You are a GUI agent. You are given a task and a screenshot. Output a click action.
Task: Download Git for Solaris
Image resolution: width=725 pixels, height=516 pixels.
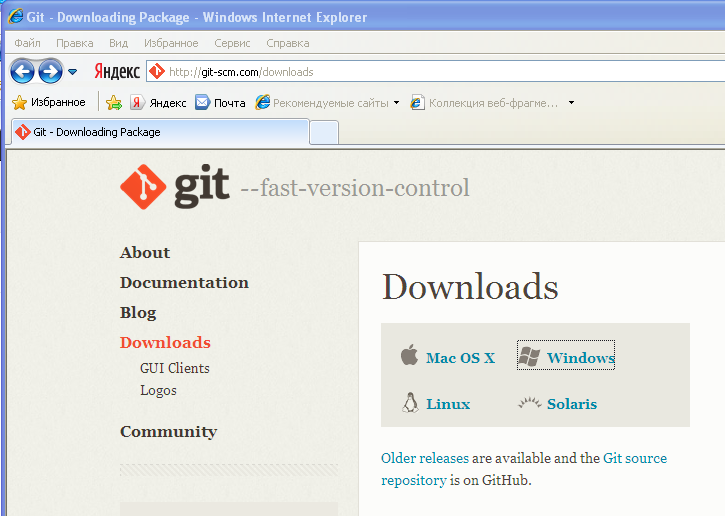(572, 404)
